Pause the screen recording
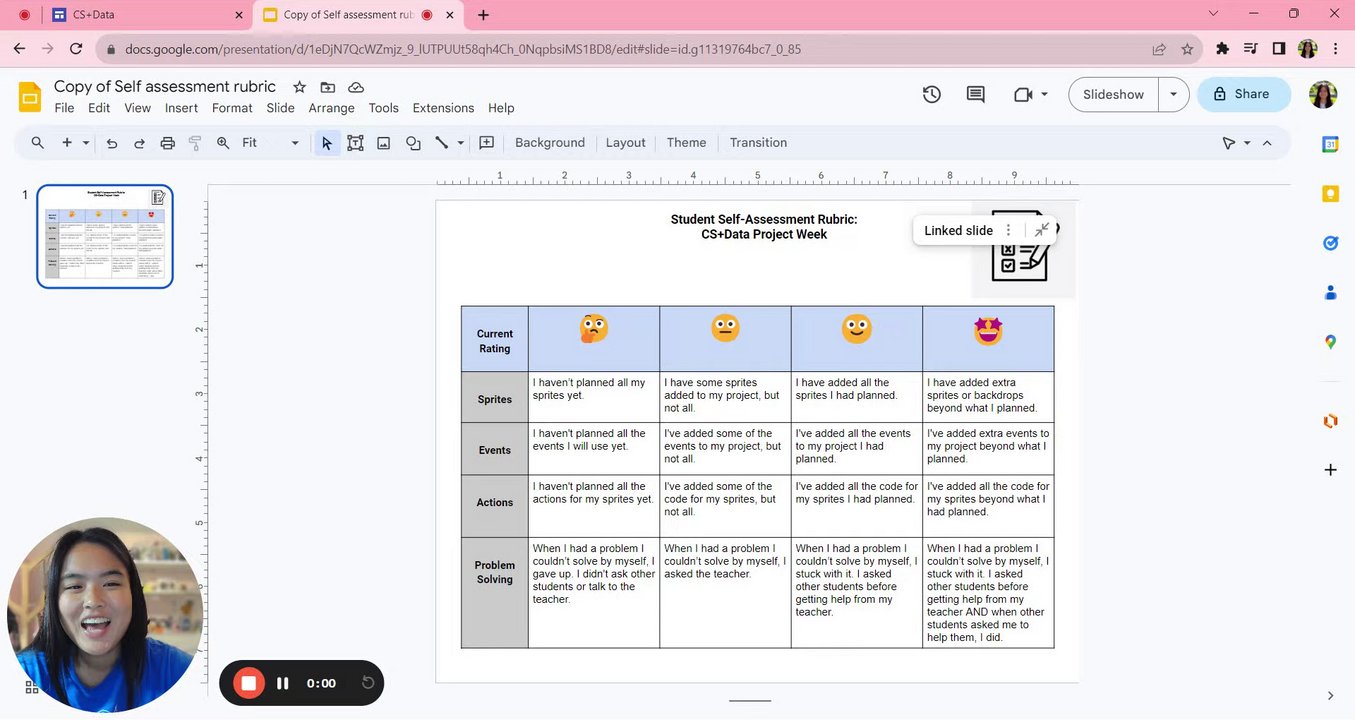Image resolution: width=1355 pixels, height=720 pixels. 283,683
